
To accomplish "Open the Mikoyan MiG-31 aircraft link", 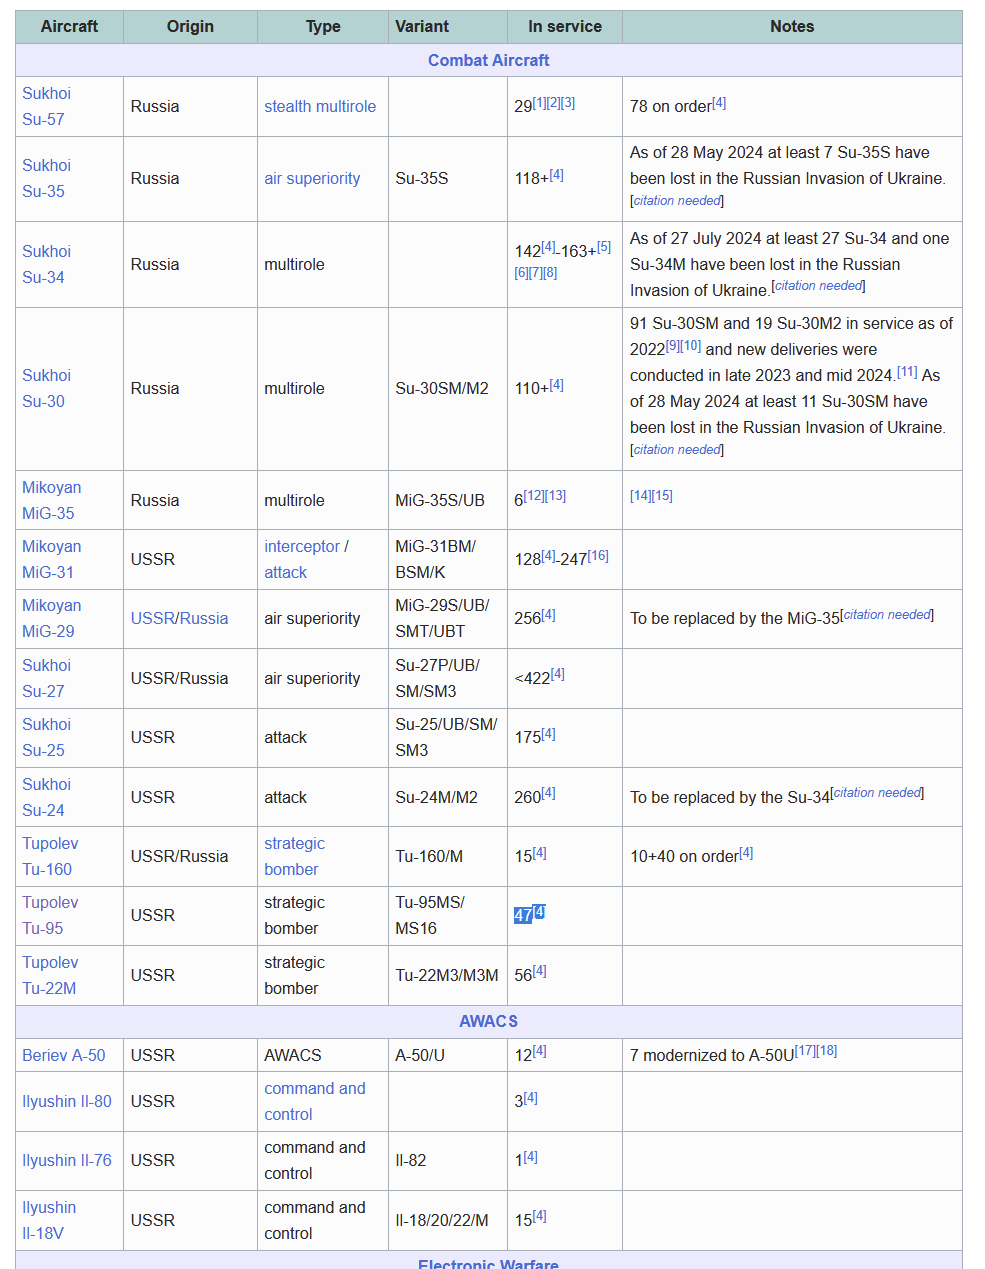I will pyautogui.click(x=52, y=559).
